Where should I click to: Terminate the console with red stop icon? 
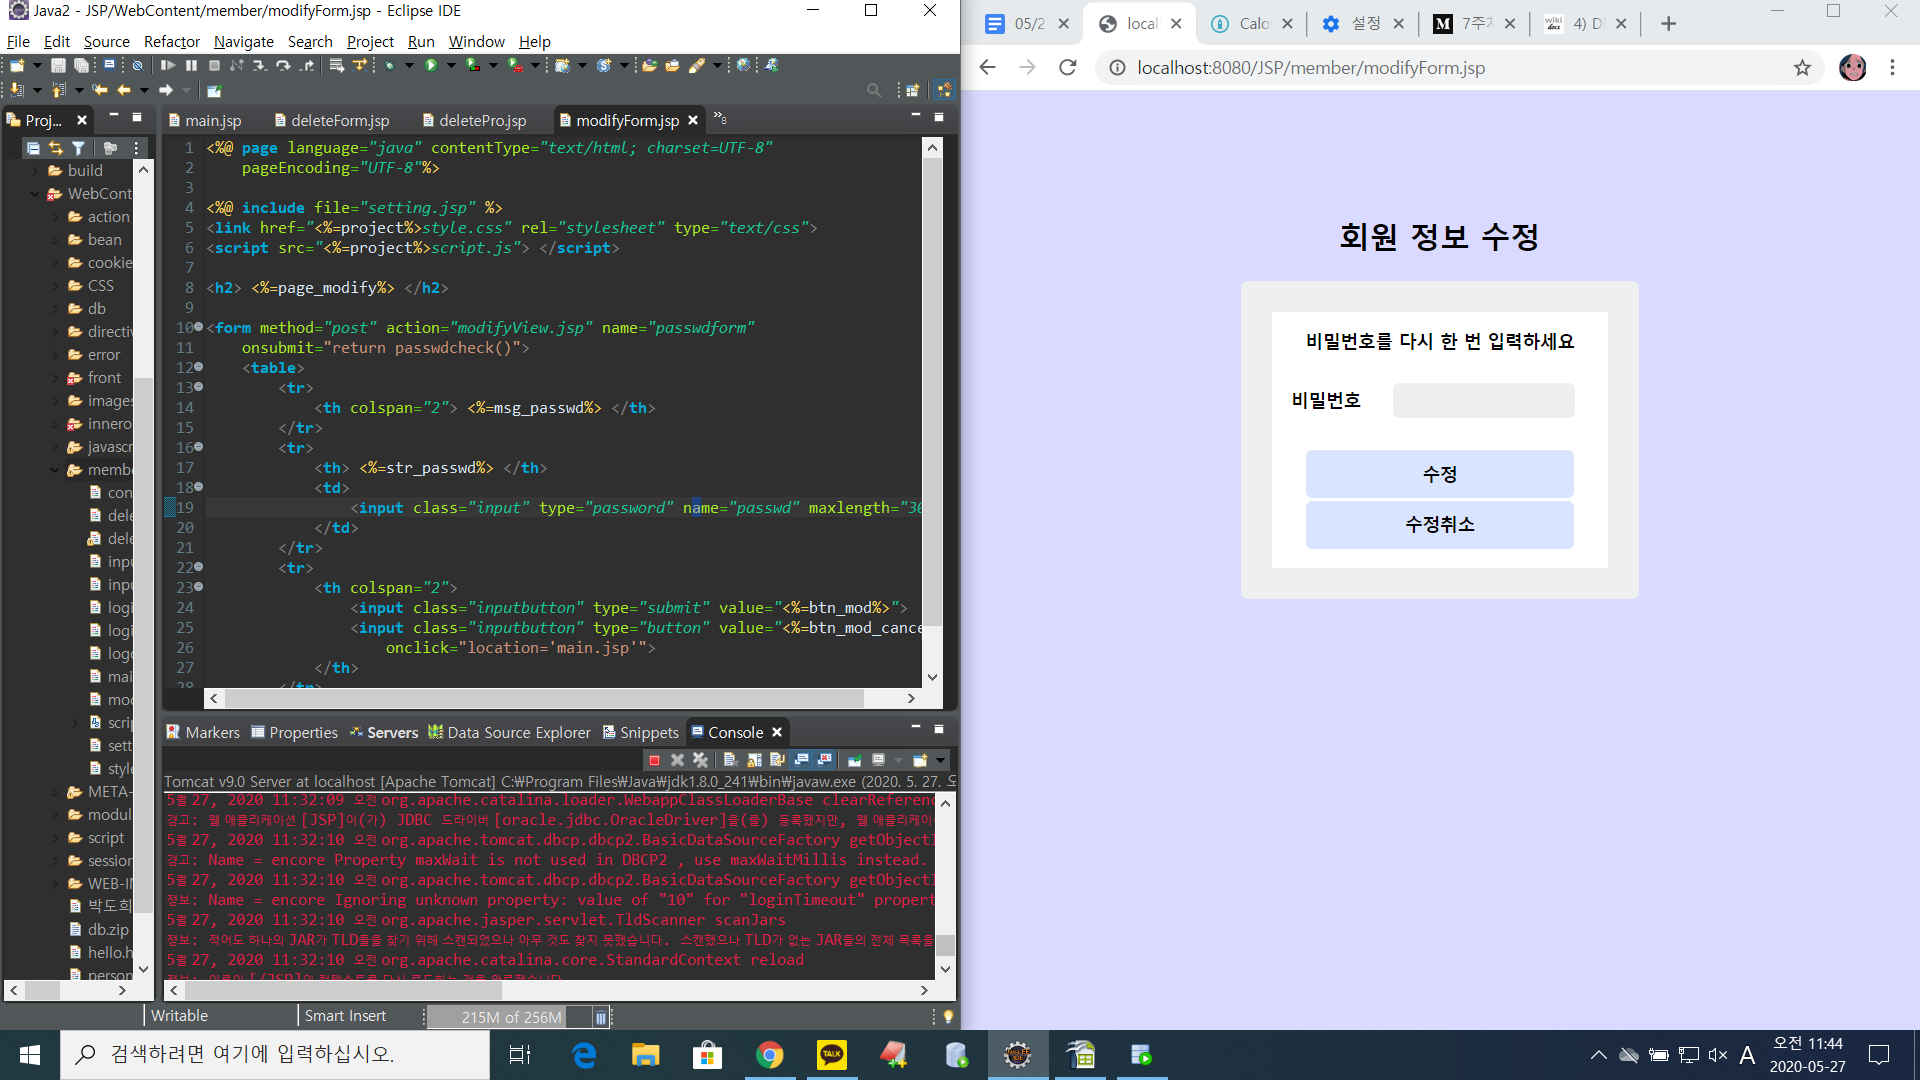pos(654,760)
